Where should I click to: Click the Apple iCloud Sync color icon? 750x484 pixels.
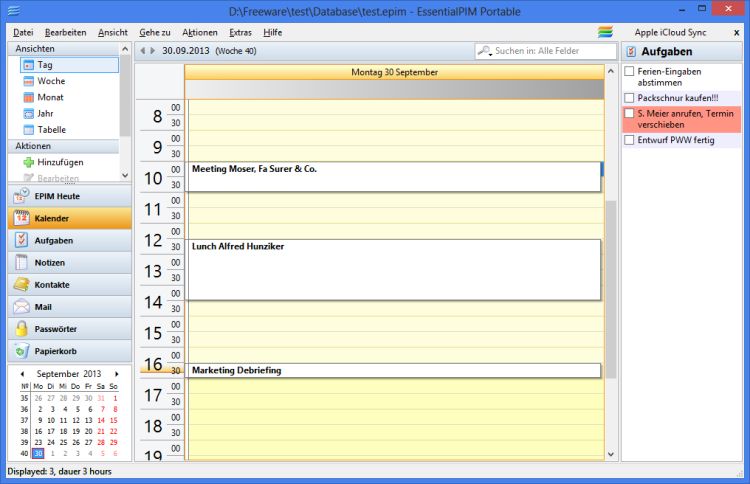click(x=605, y=32)
